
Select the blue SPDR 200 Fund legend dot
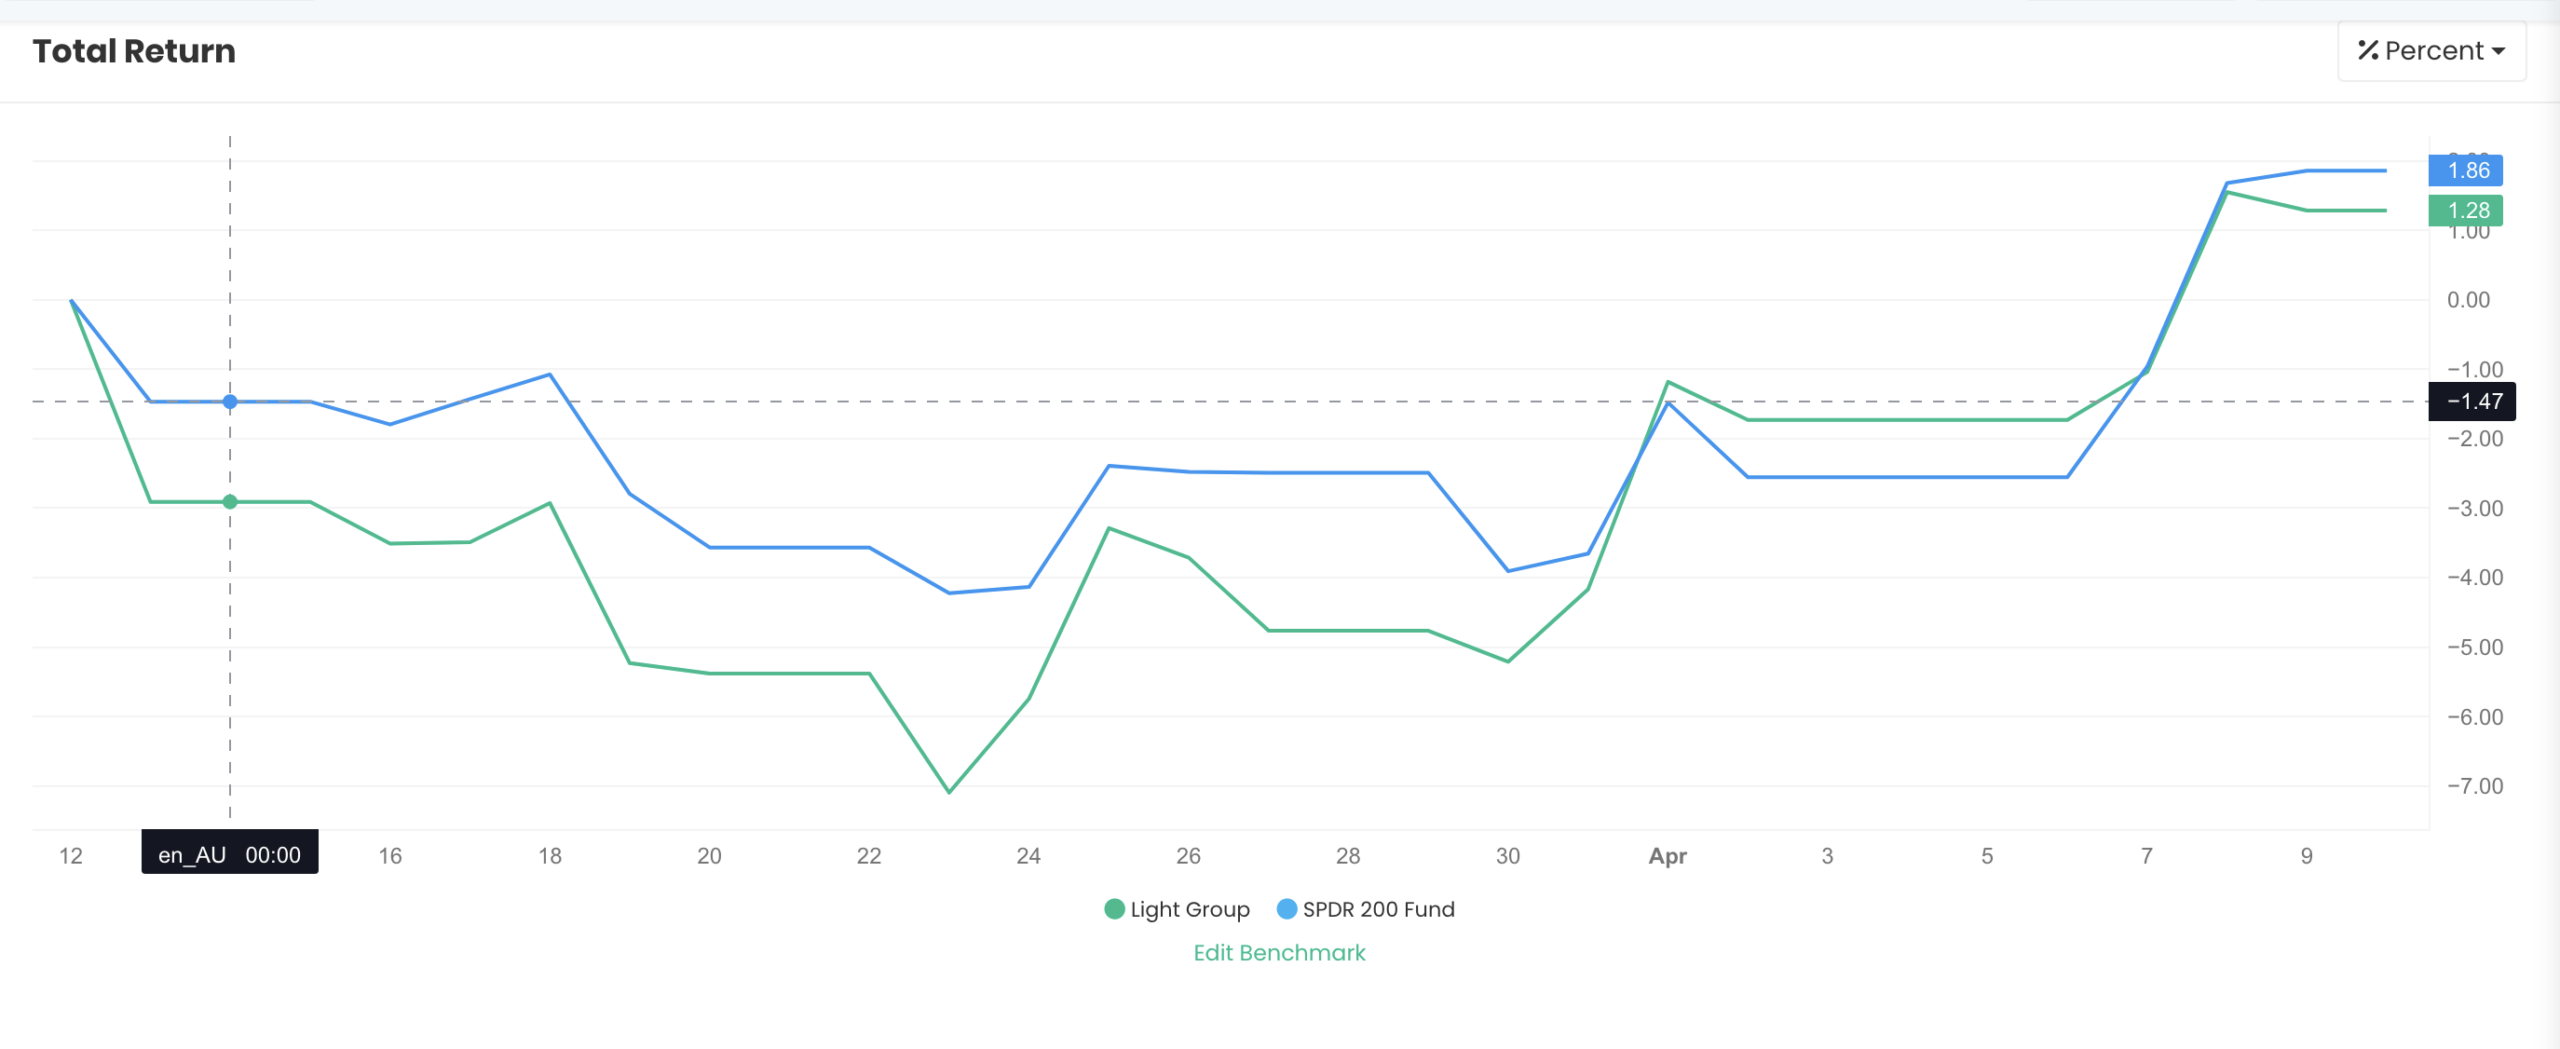(x=1286, y=909)
